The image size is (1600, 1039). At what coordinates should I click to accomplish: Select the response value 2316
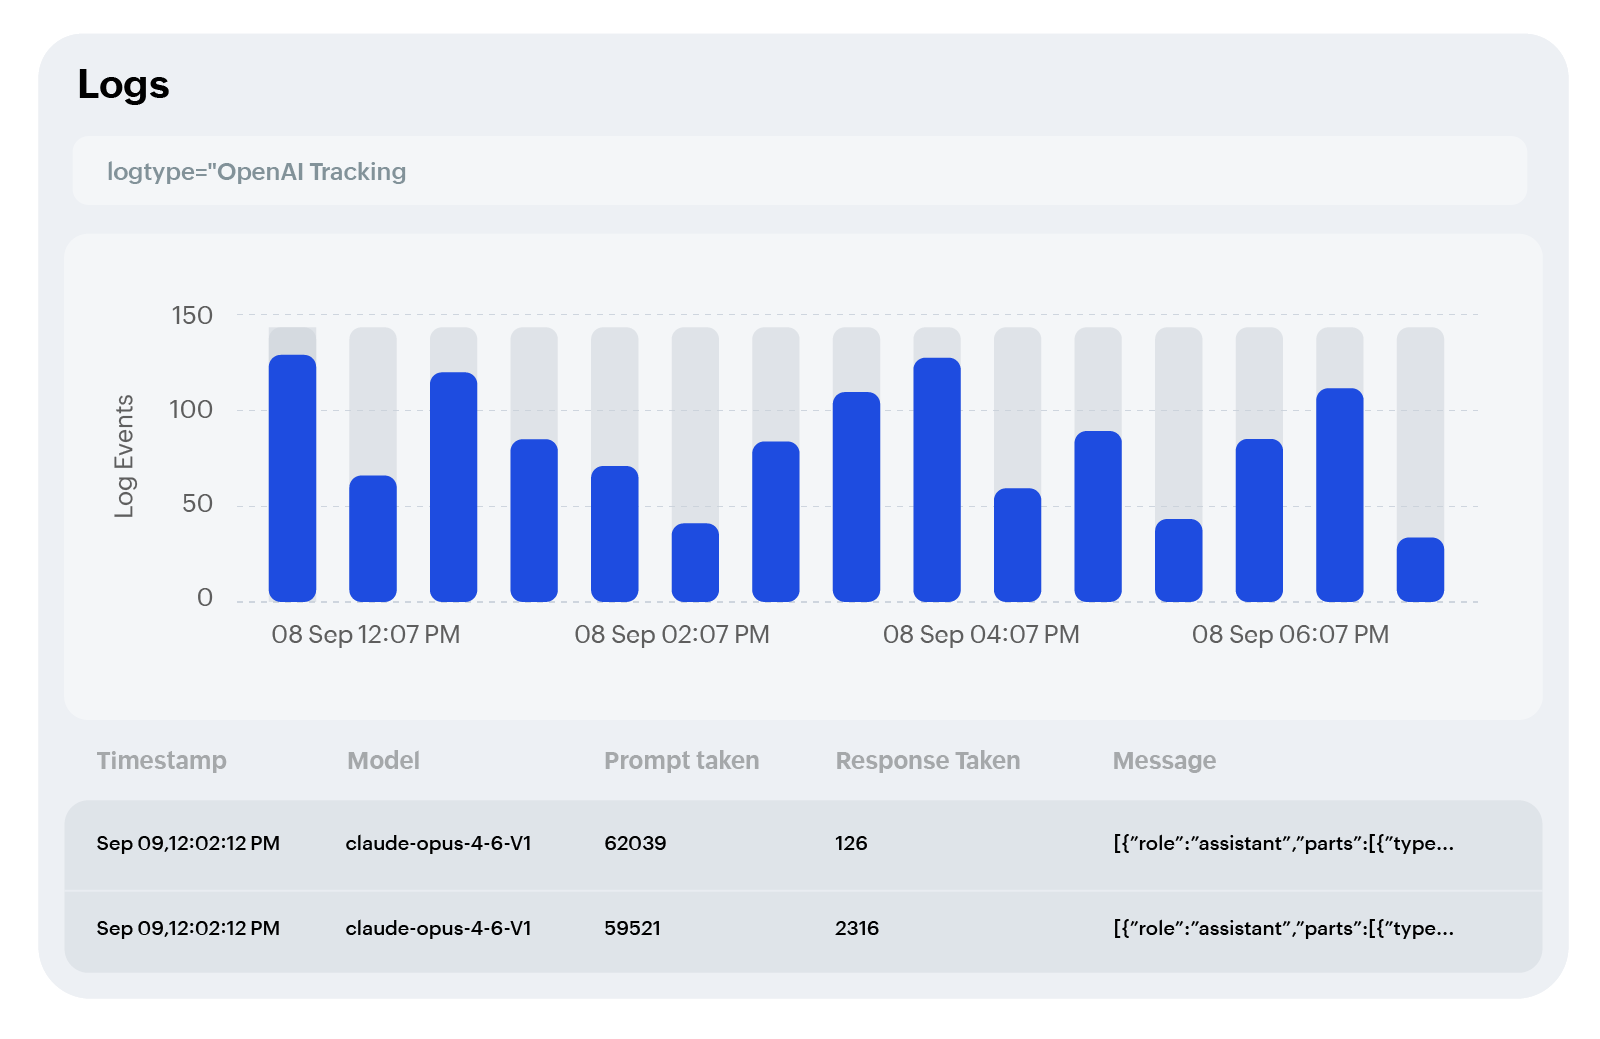(857, 928)
